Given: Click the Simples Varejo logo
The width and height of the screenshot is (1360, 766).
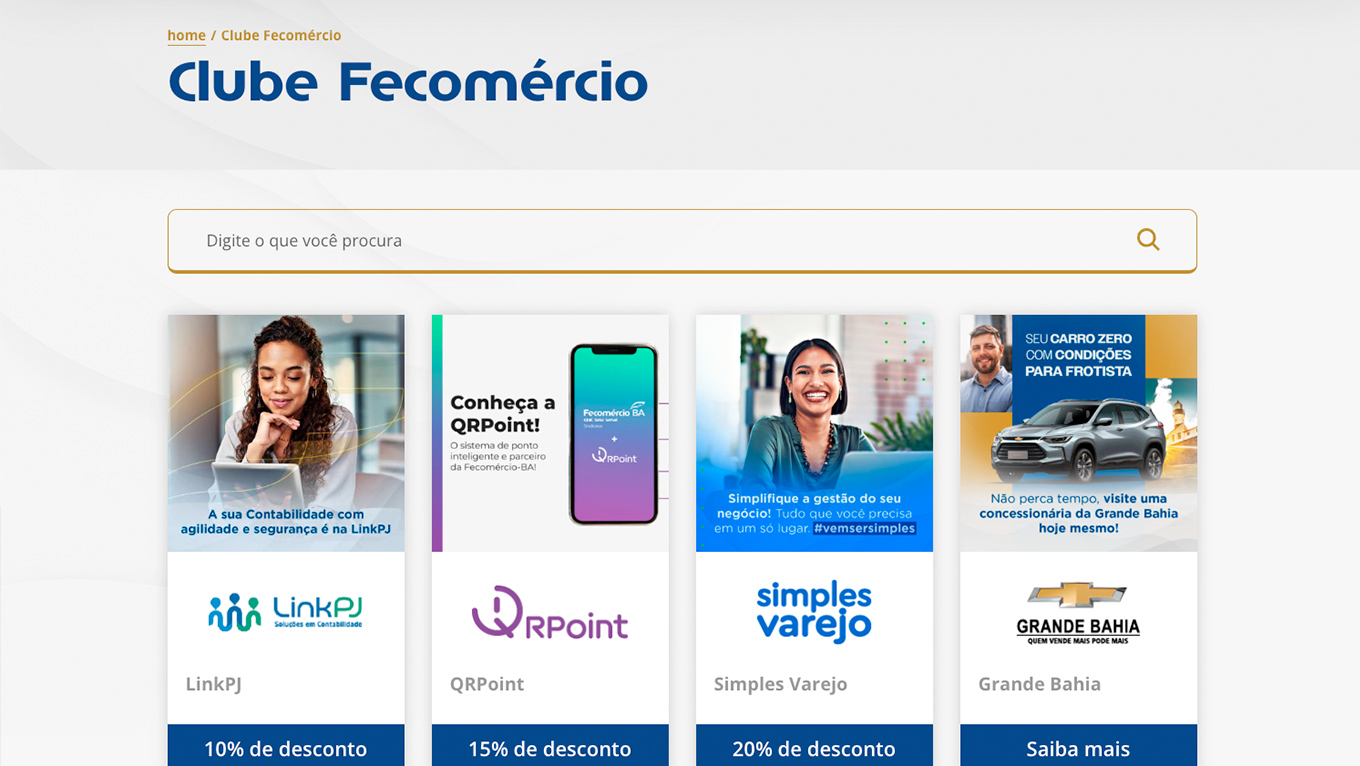Looking at the screenshot, I should coord(814,611).
